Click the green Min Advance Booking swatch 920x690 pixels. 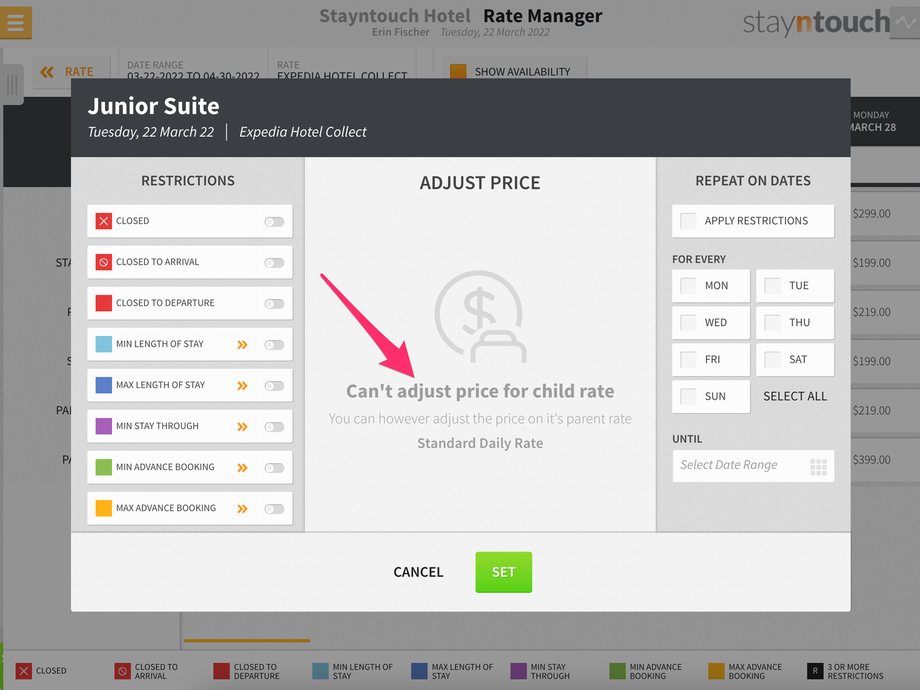[x=104, y=468]
